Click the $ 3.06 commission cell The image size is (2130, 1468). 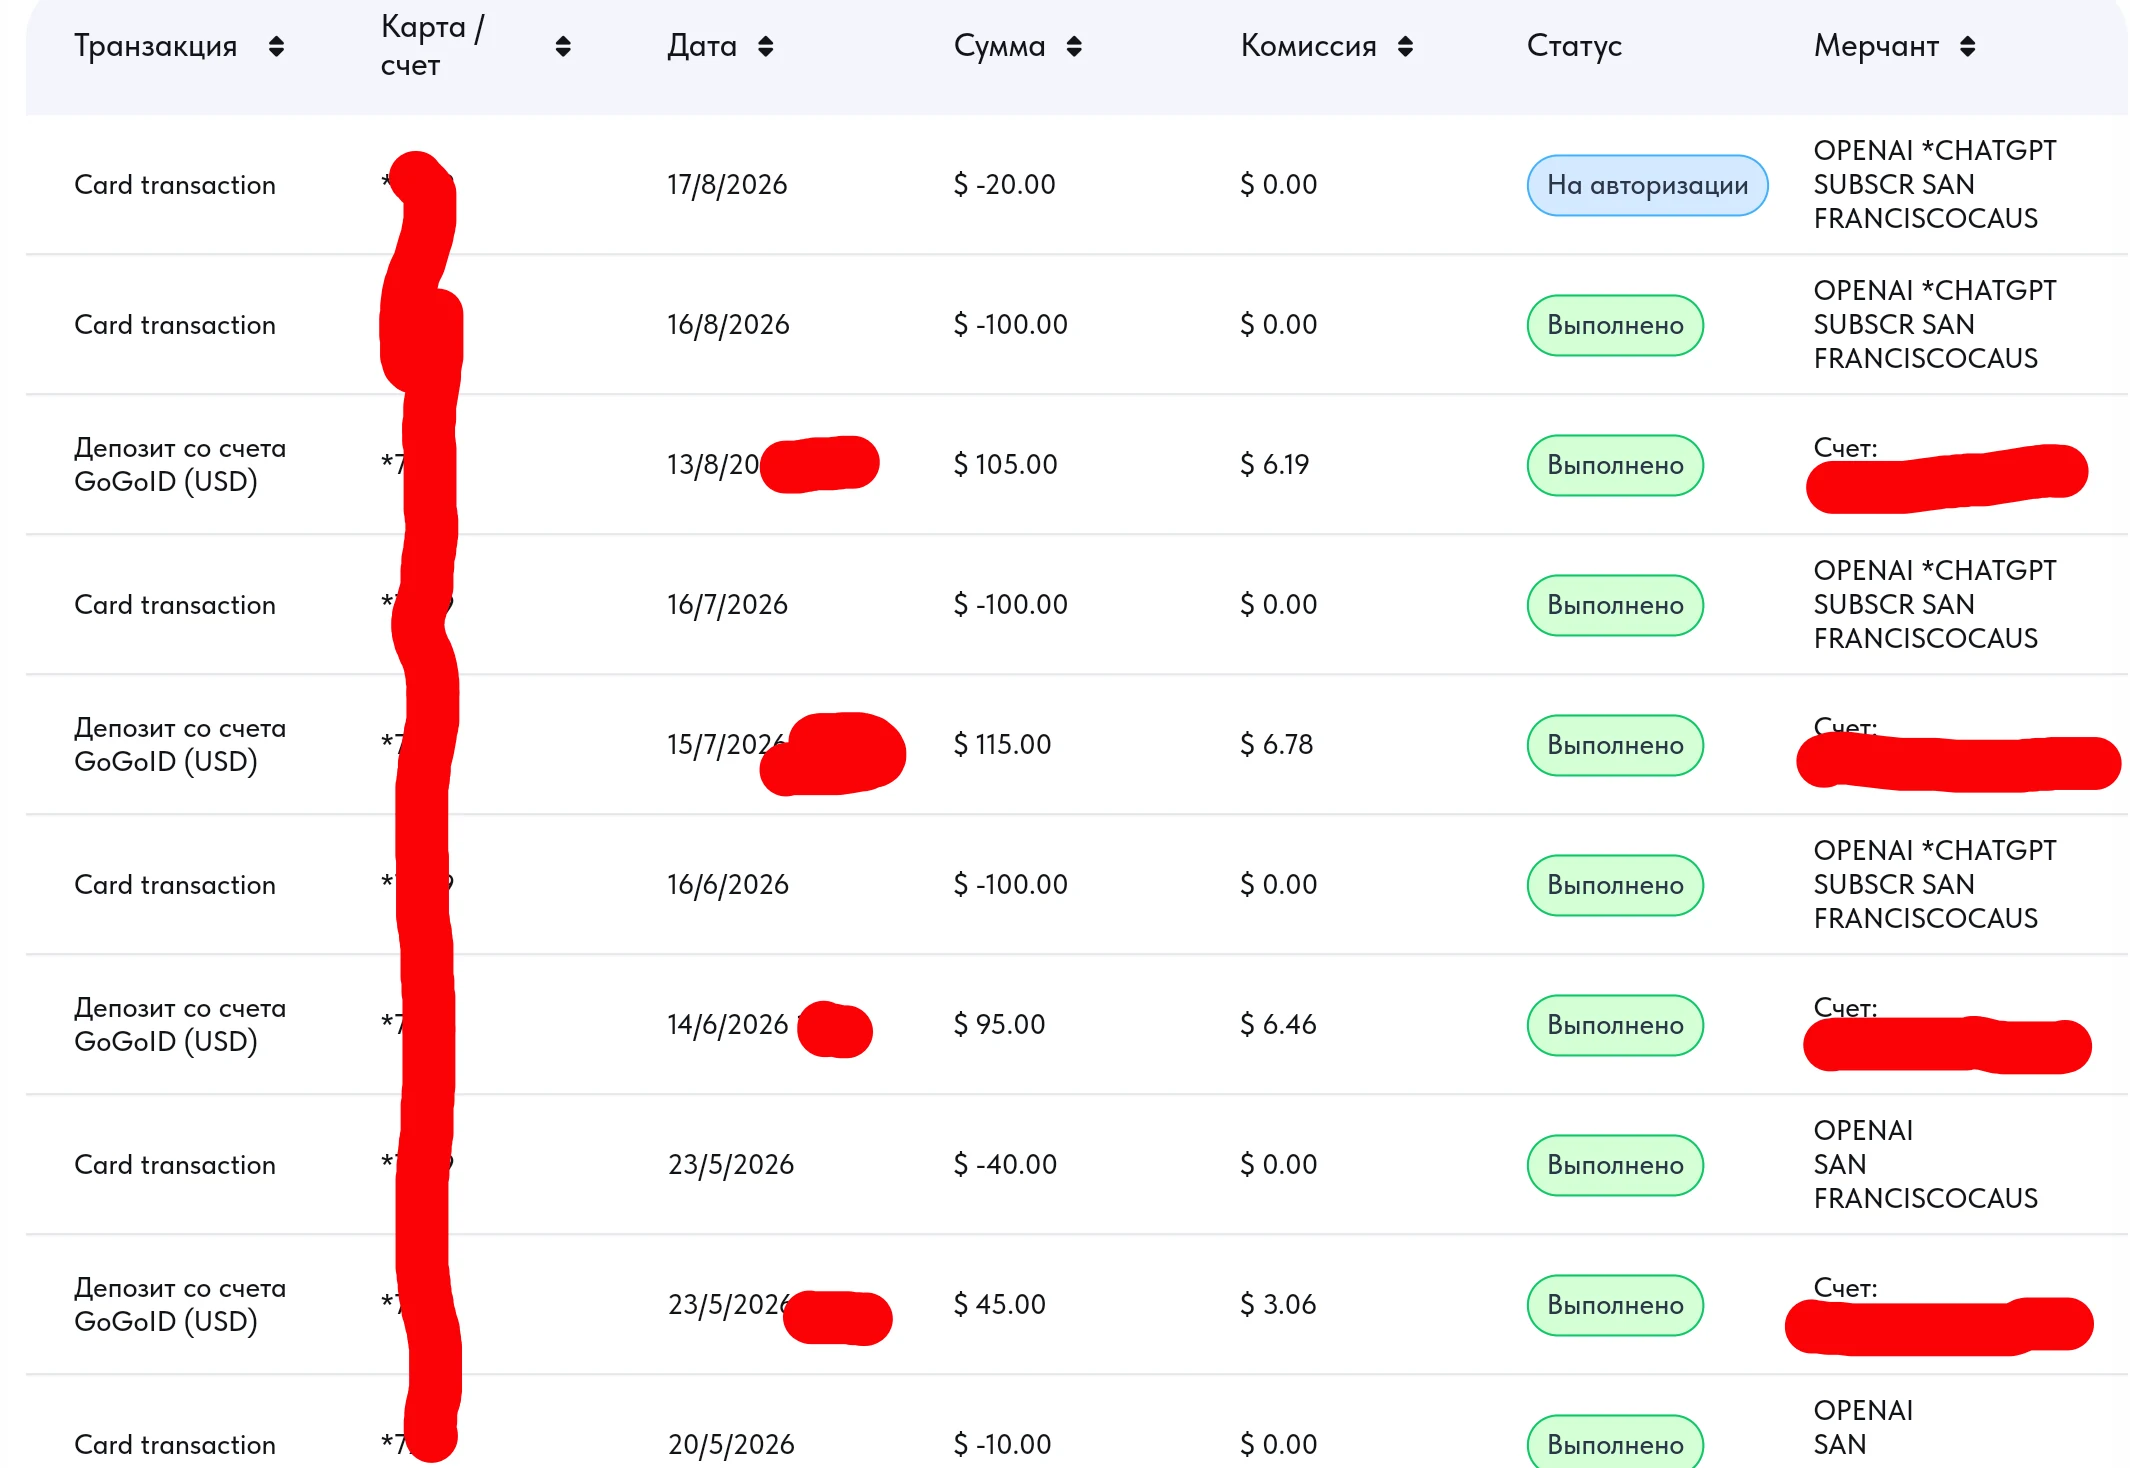tap(1278, 1305)
